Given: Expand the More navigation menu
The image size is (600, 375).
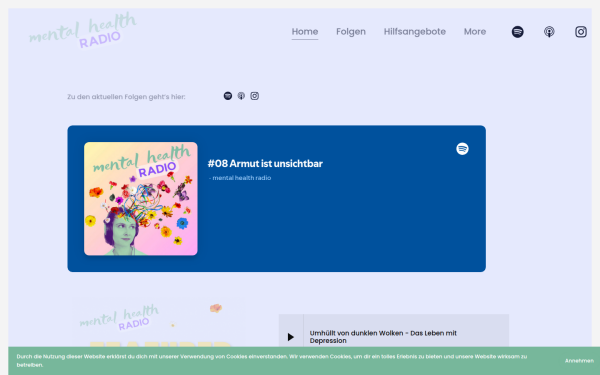Looking at the screenshot, I should (475, 32).
